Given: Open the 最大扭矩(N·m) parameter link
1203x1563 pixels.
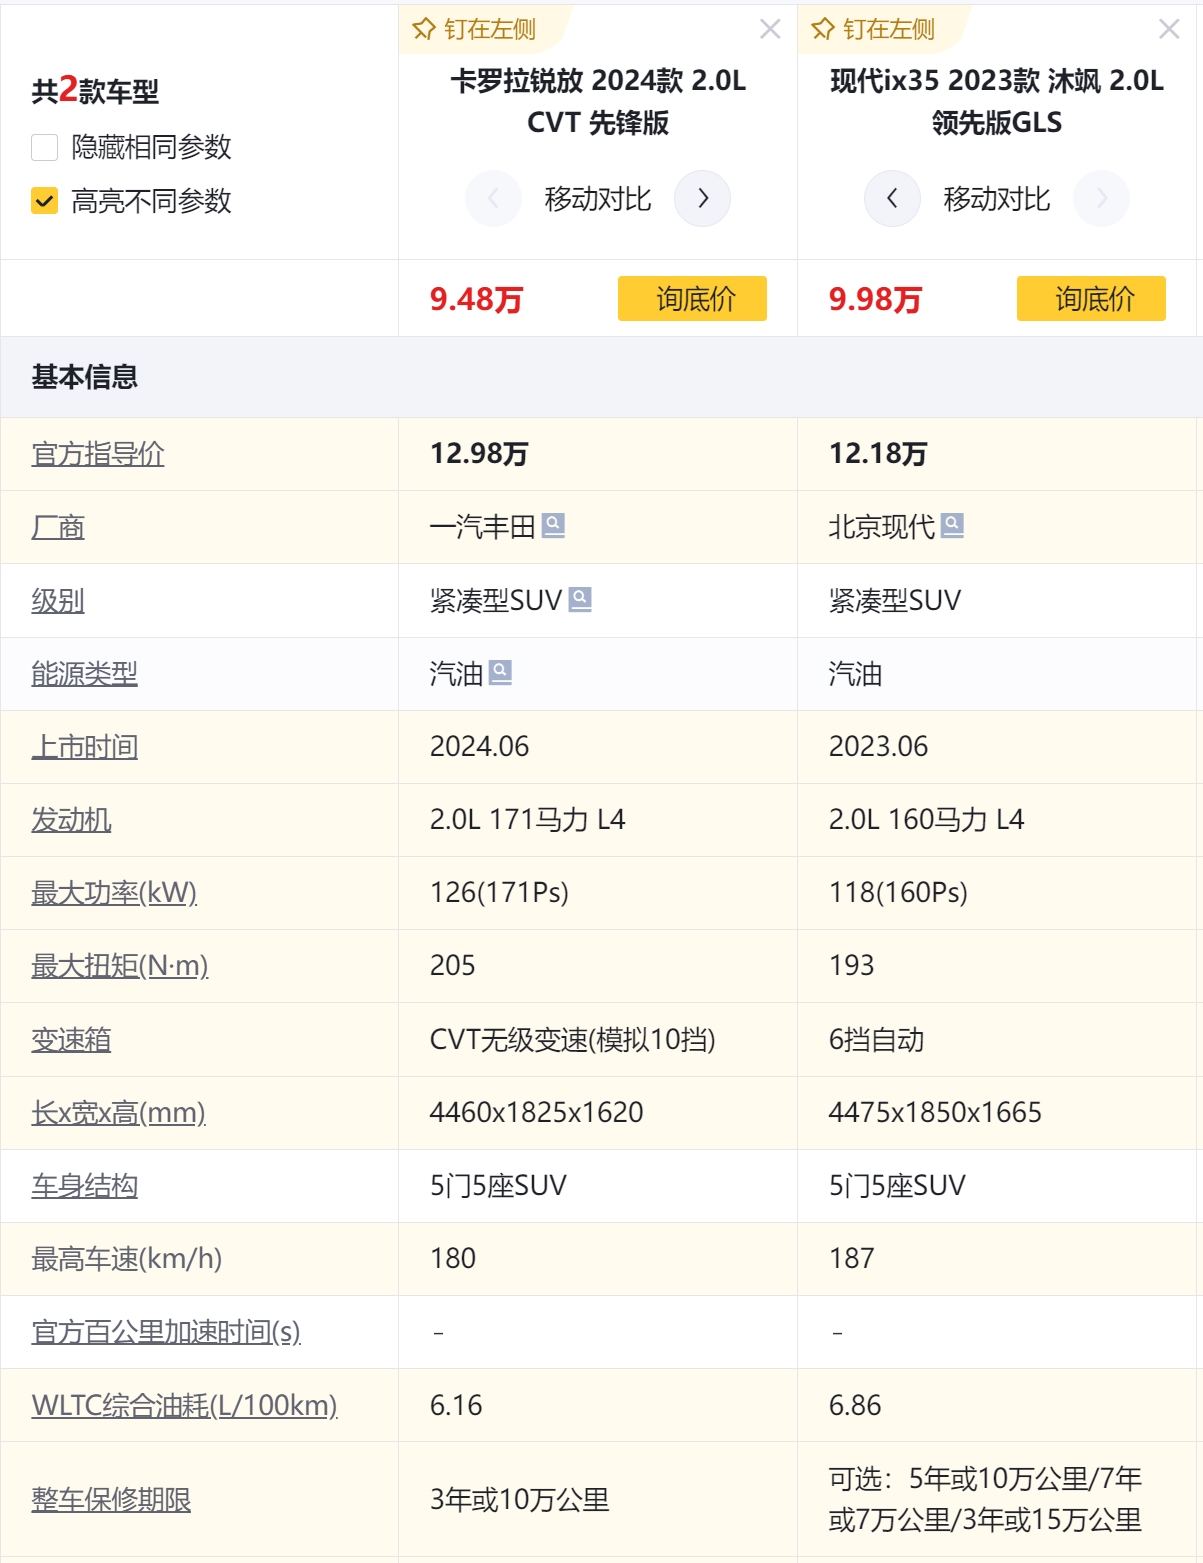Looking at the screenshot, I should click(120, 965).
